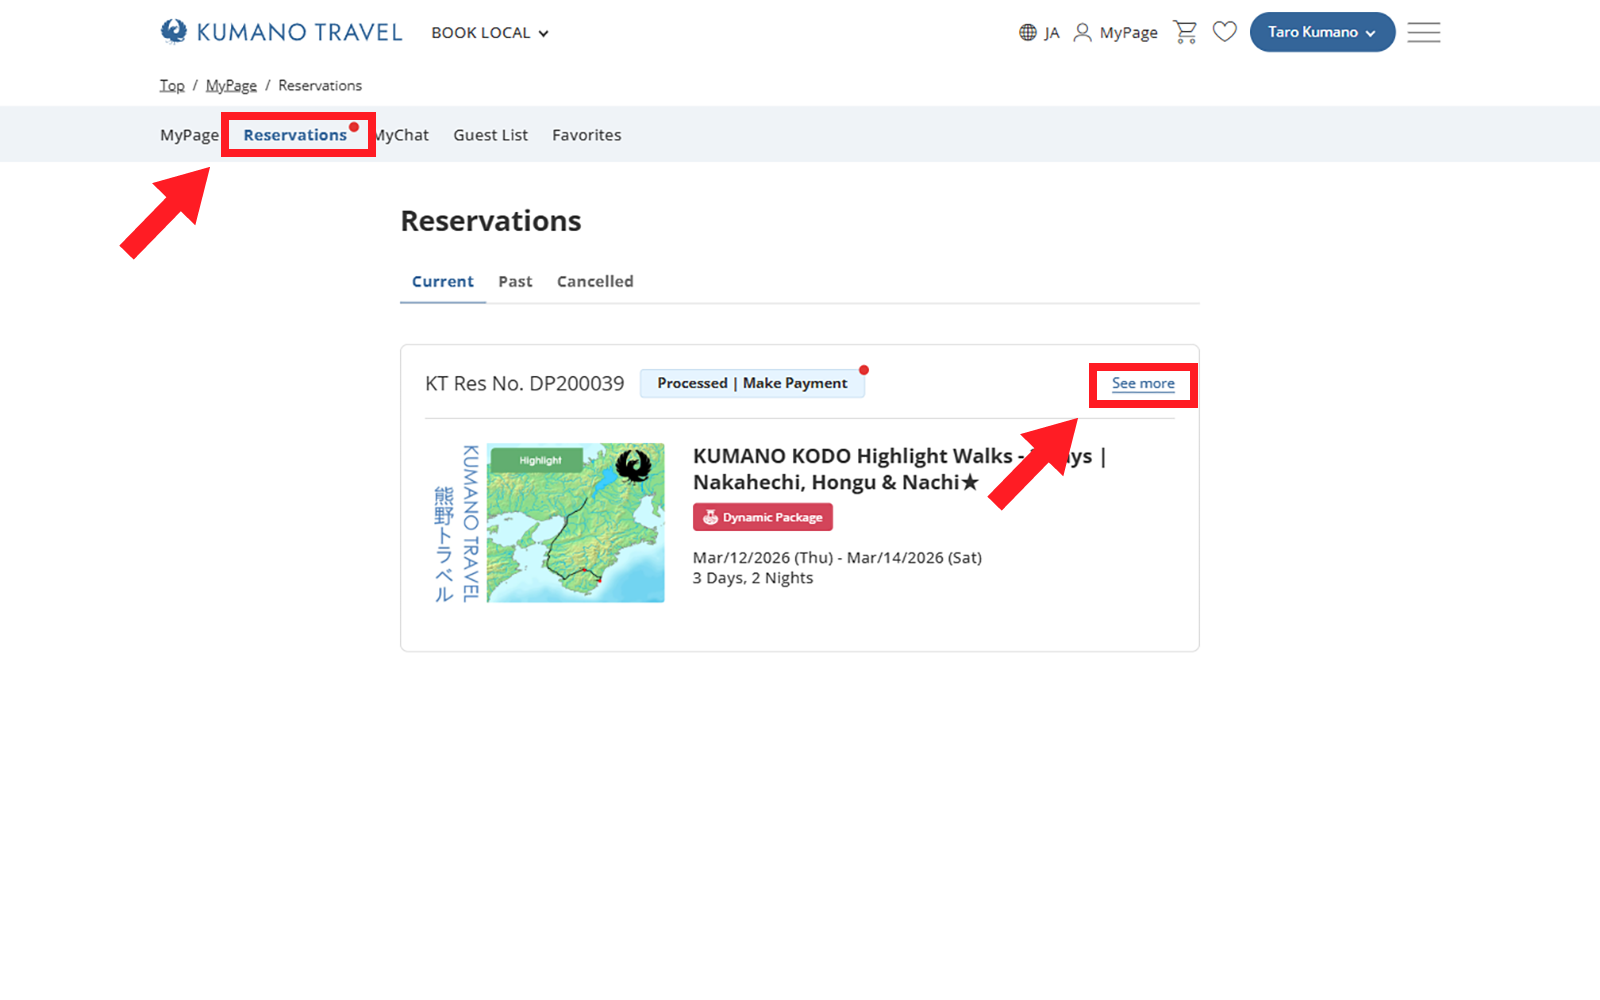1600x1000 pixels.
Task: Click the Processed | Make Payment status badge
Action: pos(752,384)
